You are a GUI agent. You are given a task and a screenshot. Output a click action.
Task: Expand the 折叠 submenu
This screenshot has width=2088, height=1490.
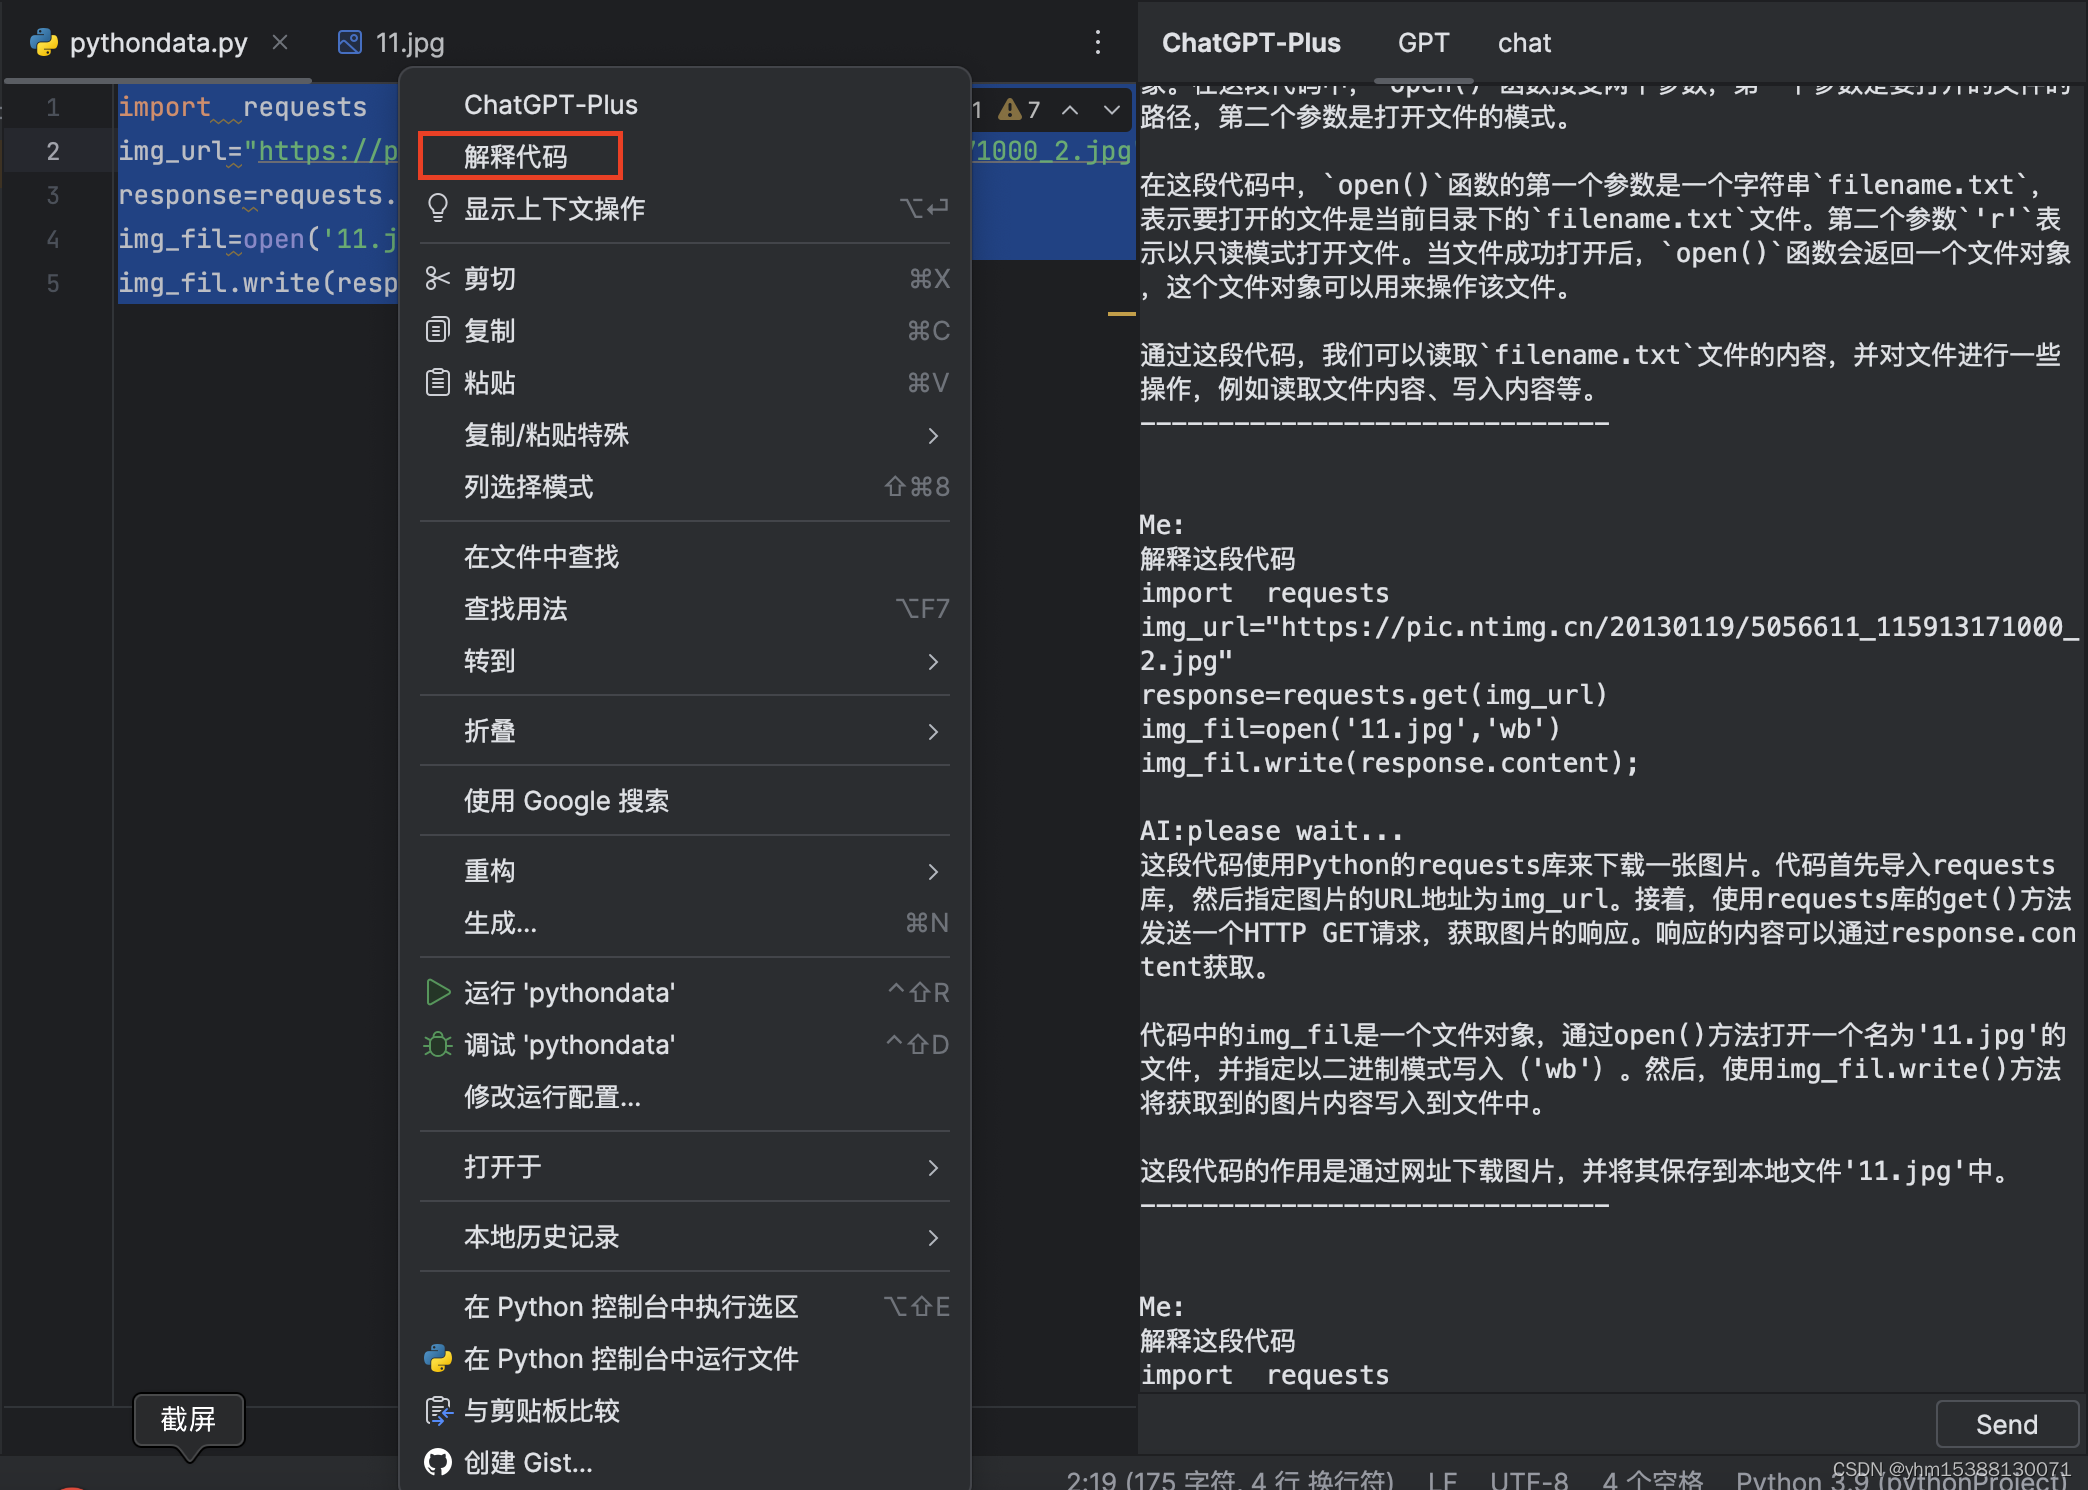pyautogui.click(x=685, y=730)
